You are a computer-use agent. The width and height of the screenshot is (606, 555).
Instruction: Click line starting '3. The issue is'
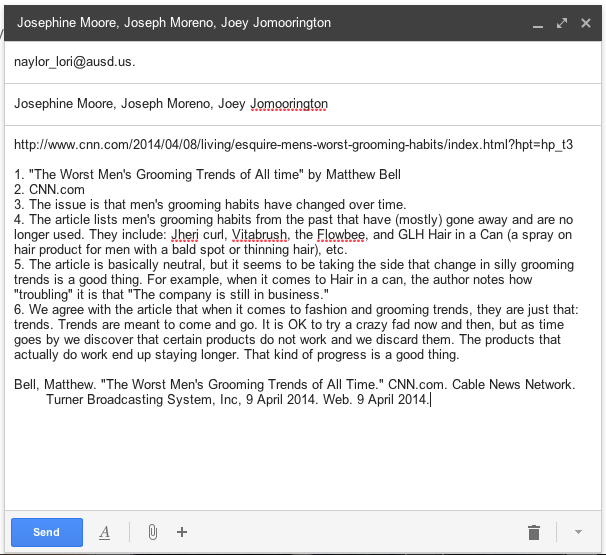[x=210, y=204]
